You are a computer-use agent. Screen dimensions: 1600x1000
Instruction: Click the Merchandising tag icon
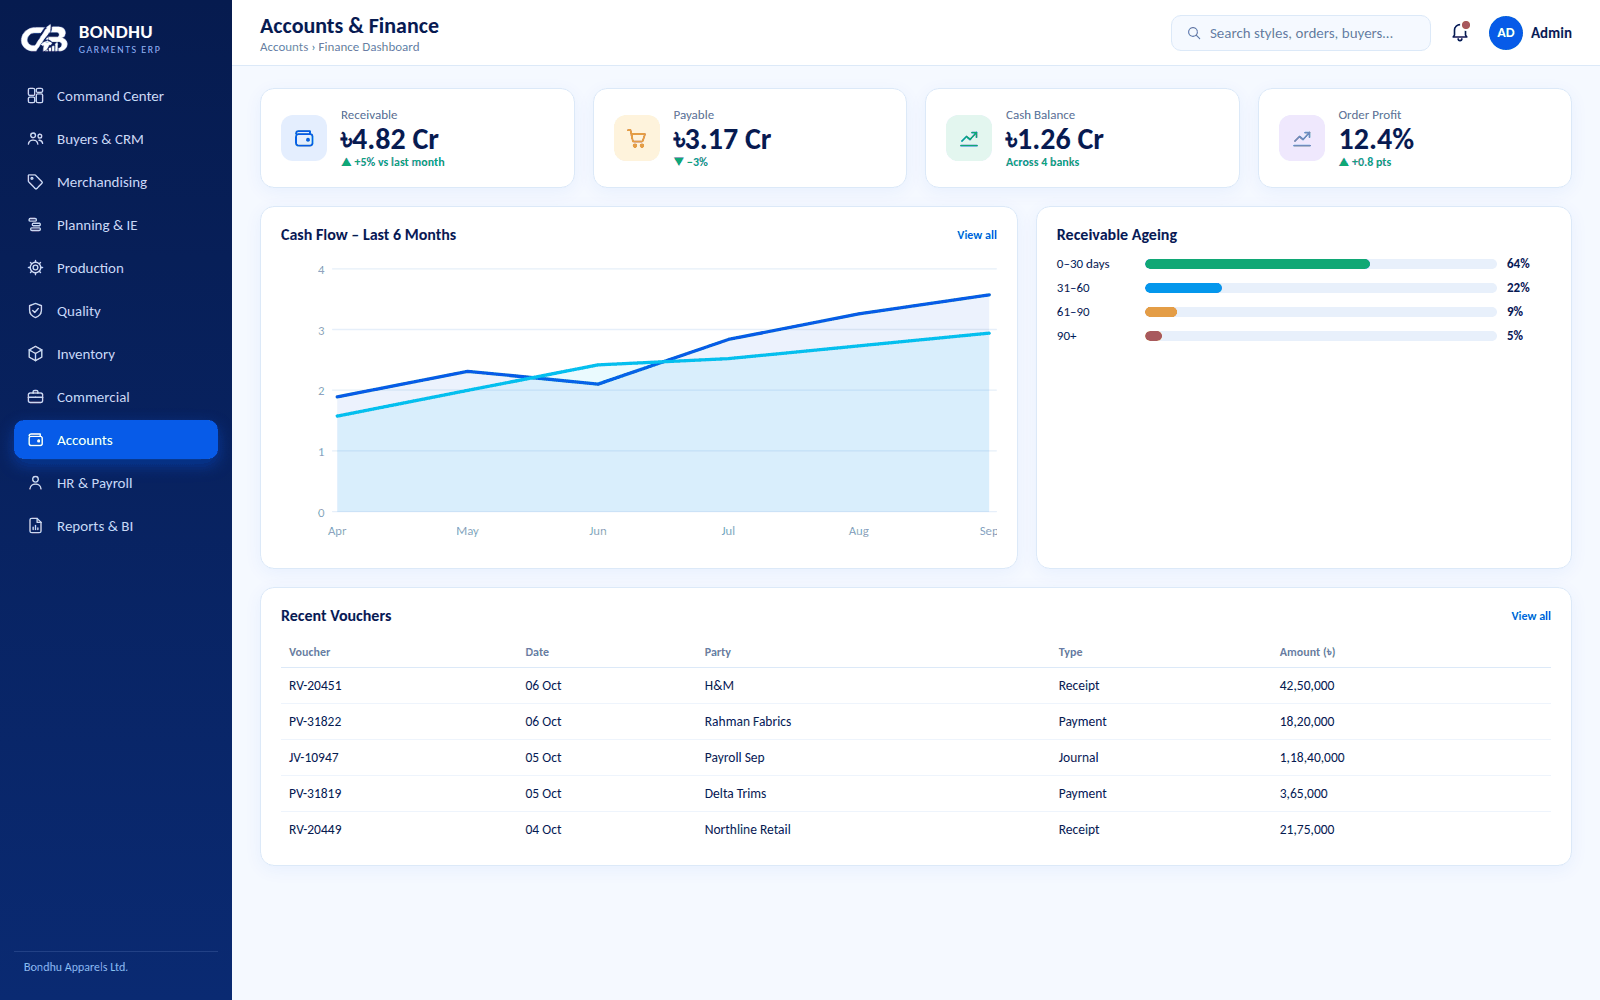[x=36, y=182]
